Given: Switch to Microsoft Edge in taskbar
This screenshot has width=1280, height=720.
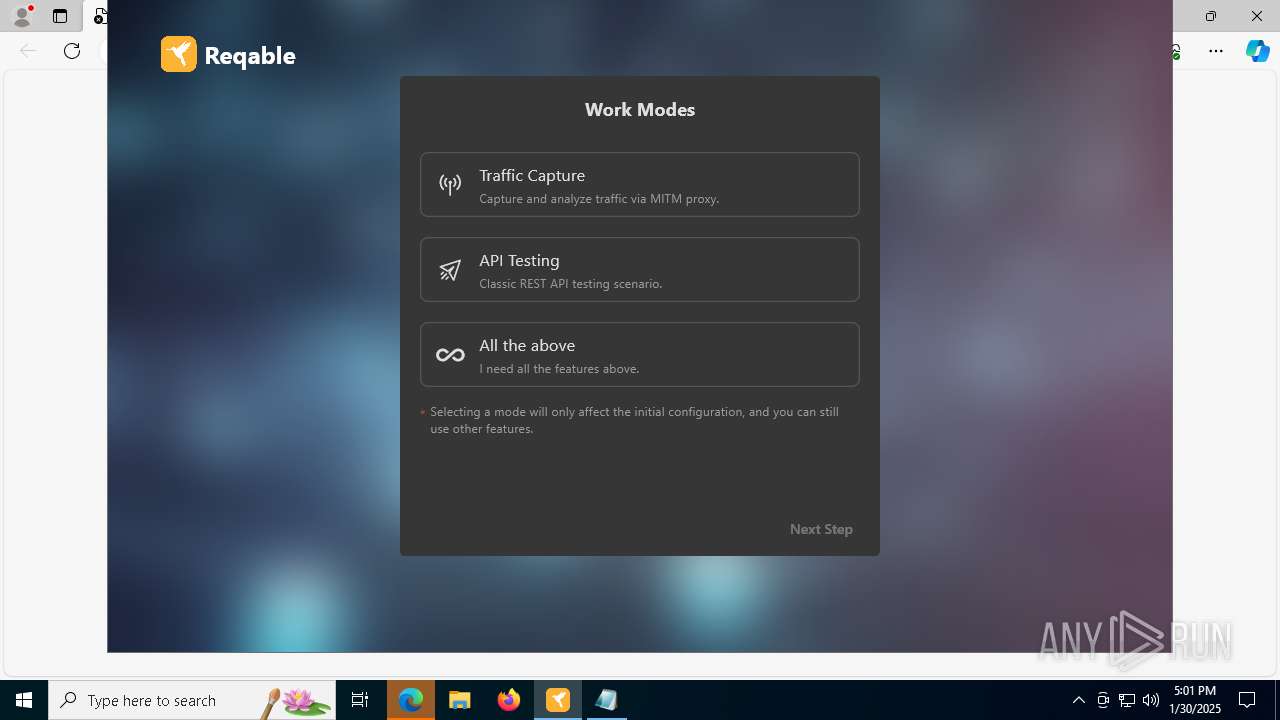Looking at the screenshot, I should 411,700.
